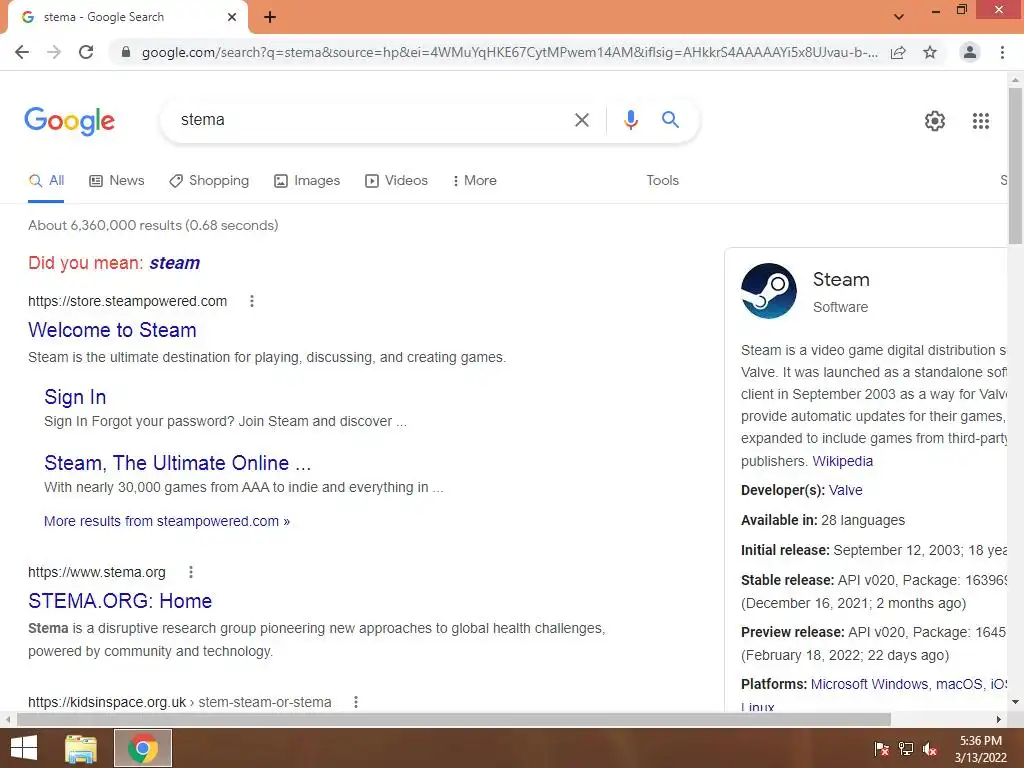Switch to the News tab

(117, 181)
